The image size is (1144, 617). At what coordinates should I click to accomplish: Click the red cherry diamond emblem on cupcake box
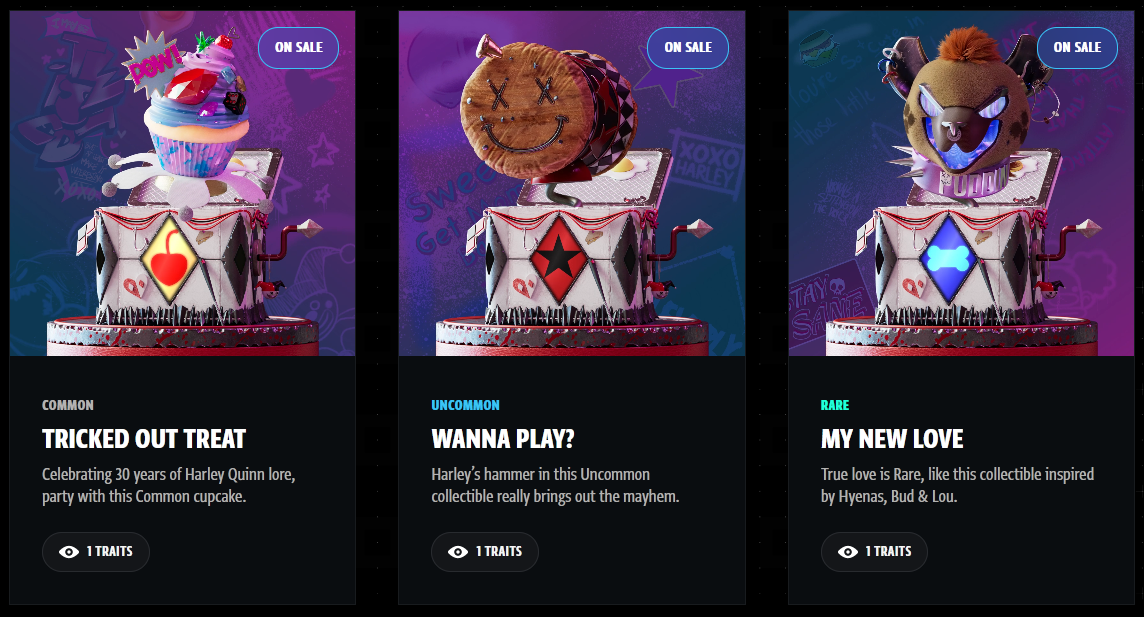169,259
